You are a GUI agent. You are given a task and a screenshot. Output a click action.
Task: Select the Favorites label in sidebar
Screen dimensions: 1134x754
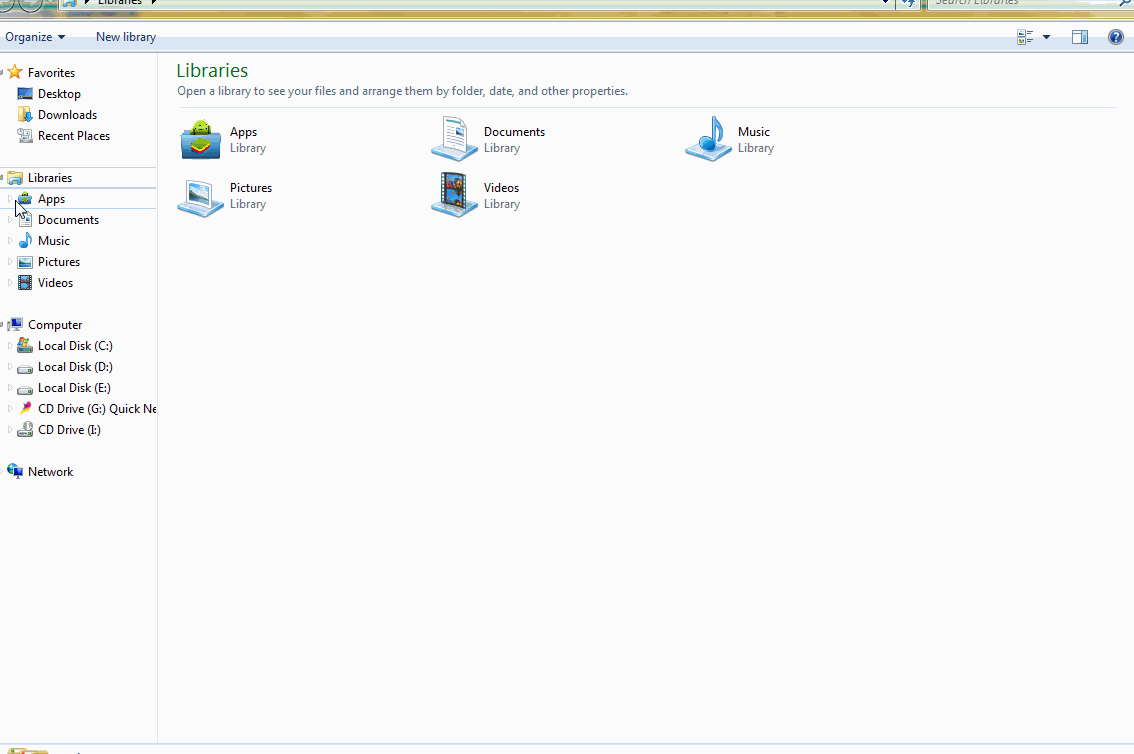pyautogui.click(x=51, y=73)
